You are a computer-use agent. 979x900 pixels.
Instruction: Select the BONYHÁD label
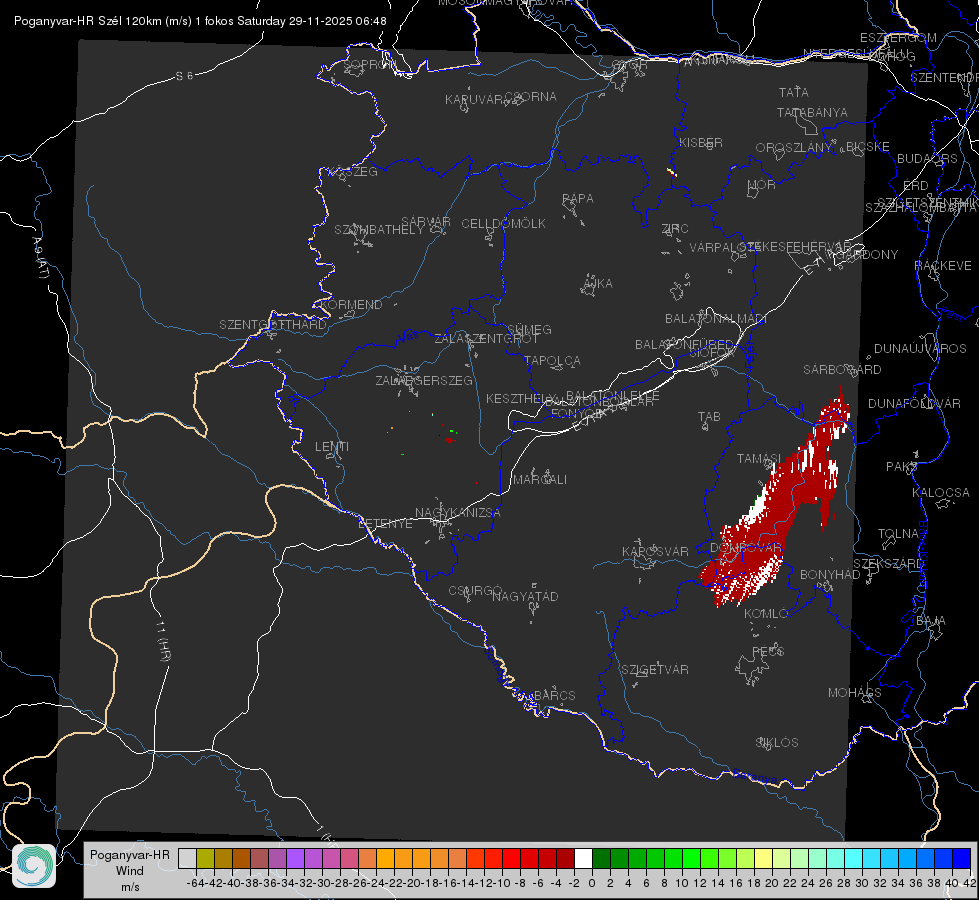[x=830, y=575]
